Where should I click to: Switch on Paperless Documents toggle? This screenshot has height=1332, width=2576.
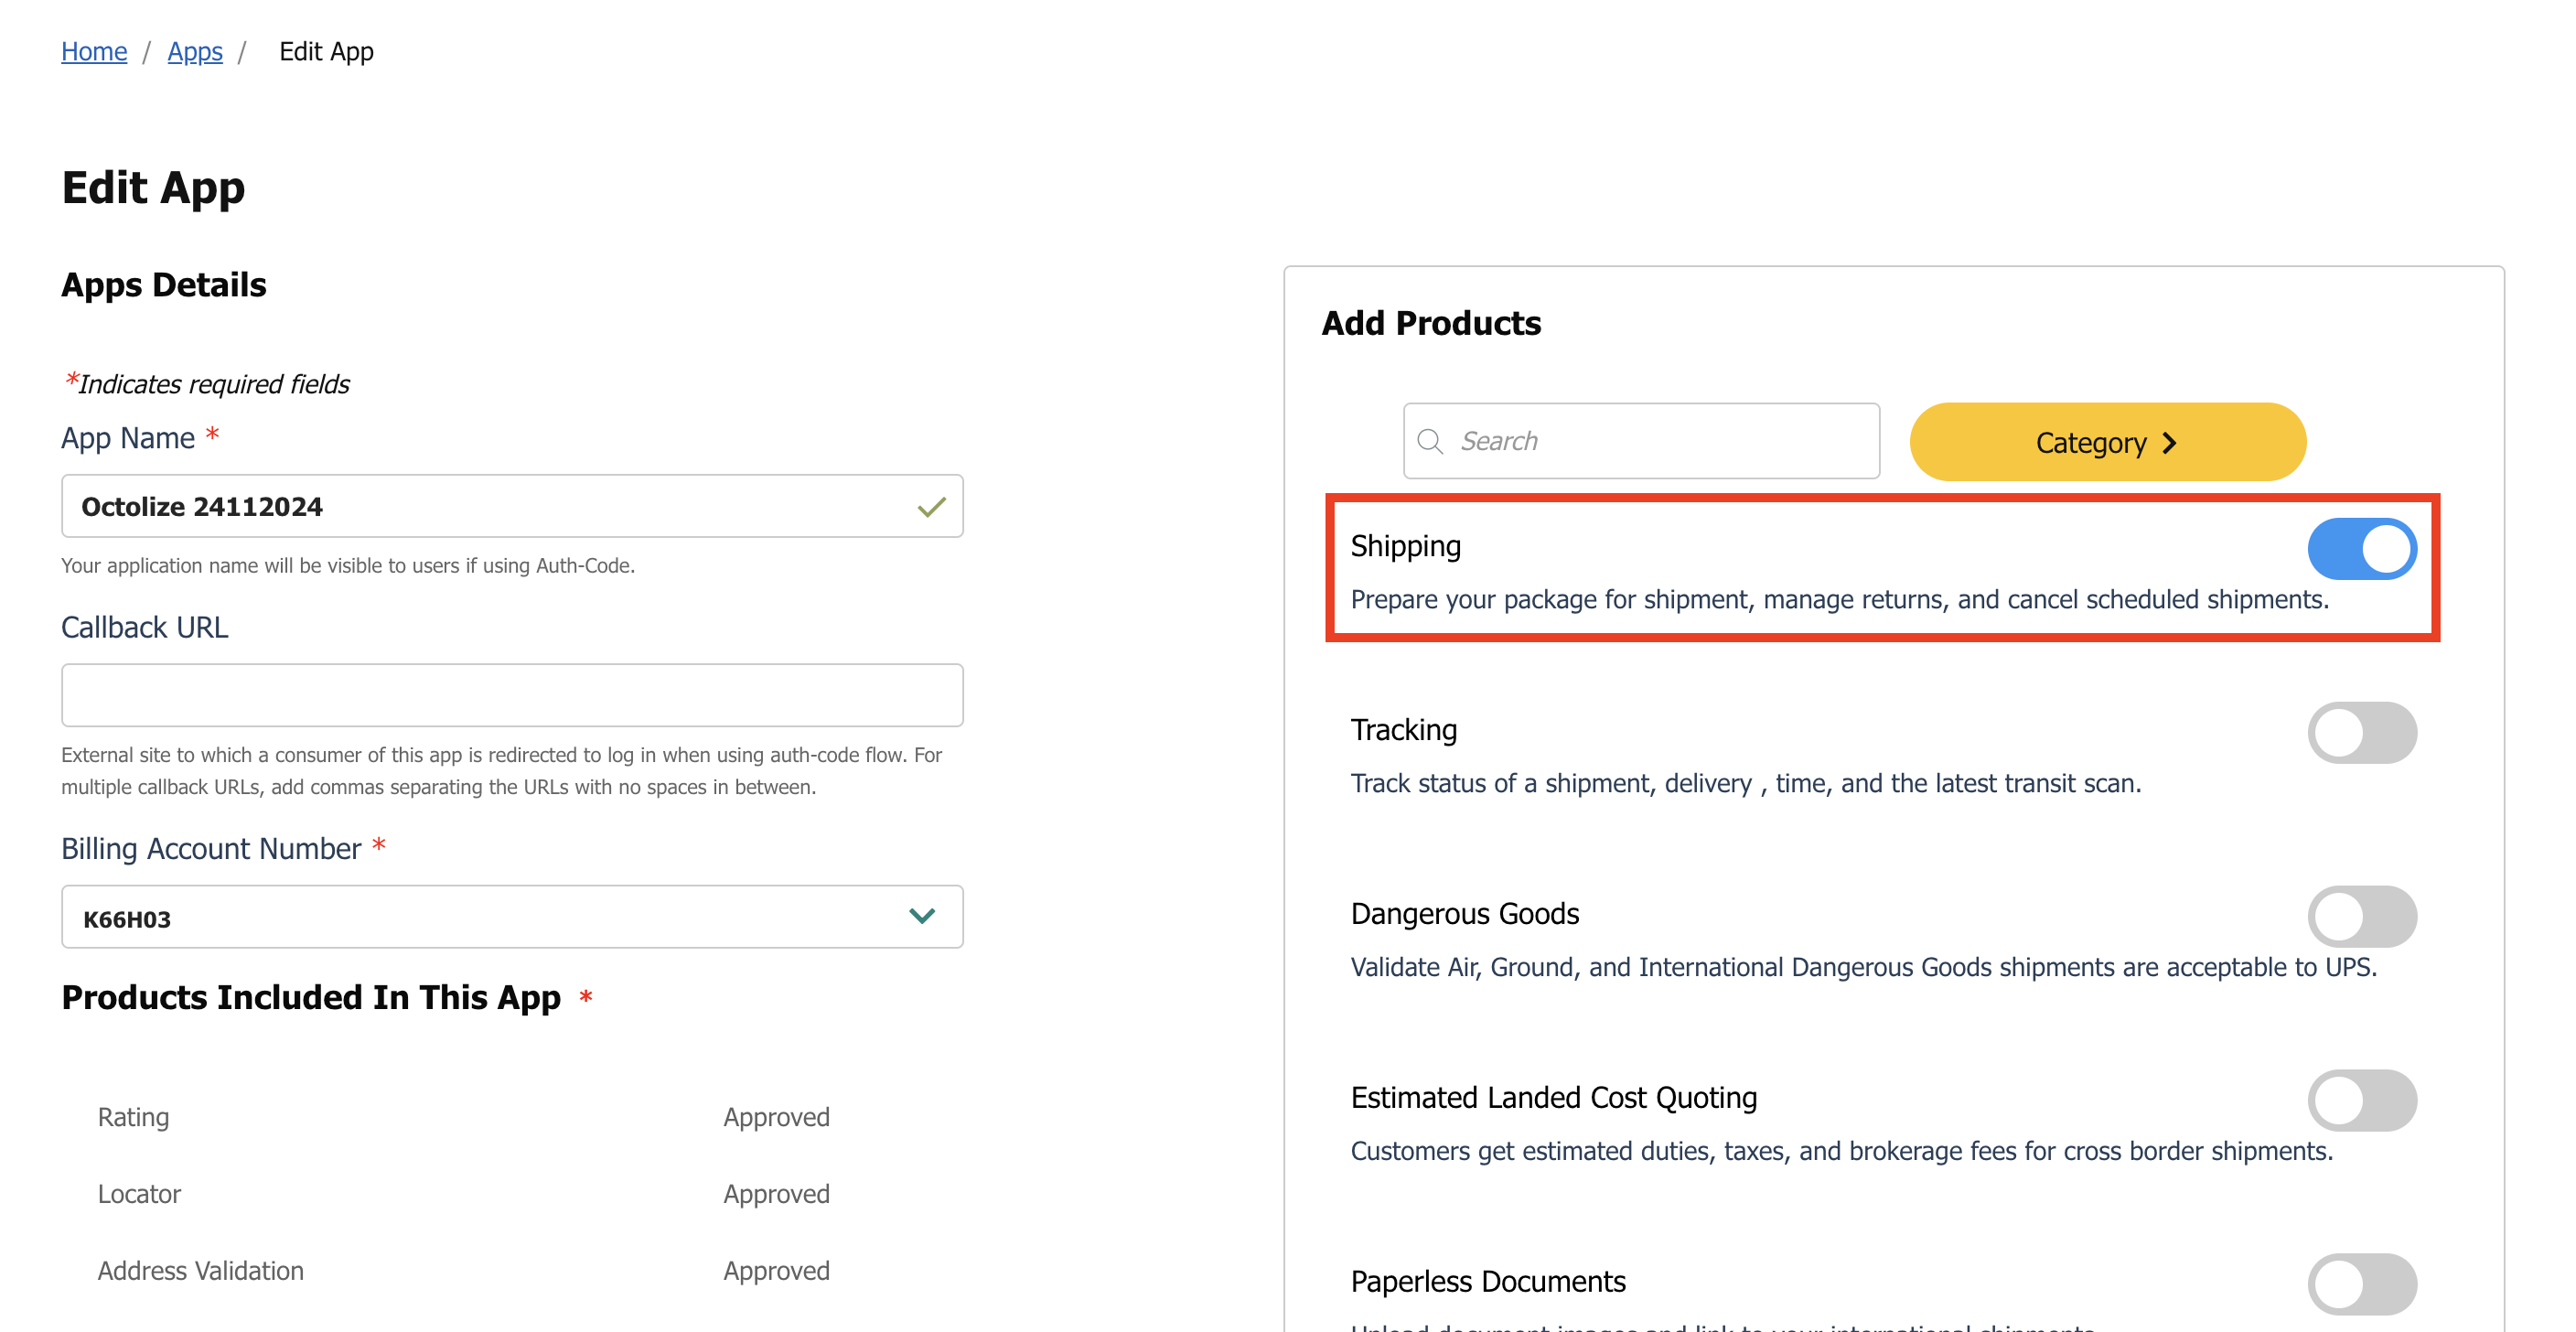[x=2361, y=1284]
